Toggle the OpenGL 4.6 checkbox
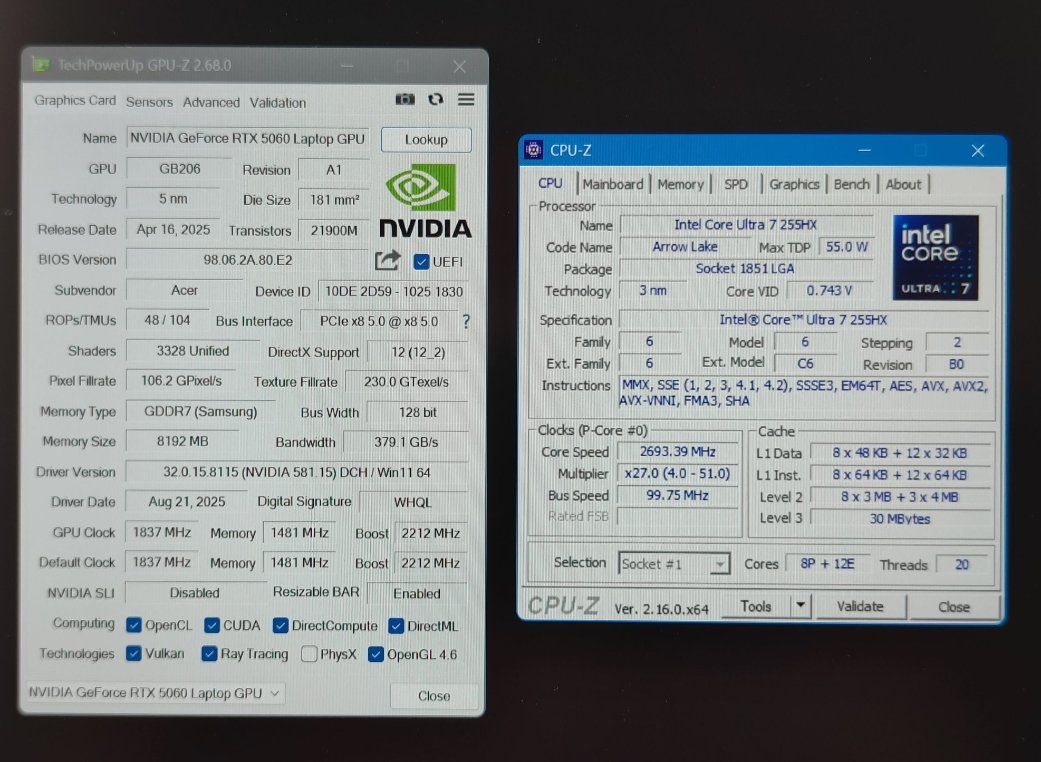Screen dimensions: 1041x762 tap(376, 654)
